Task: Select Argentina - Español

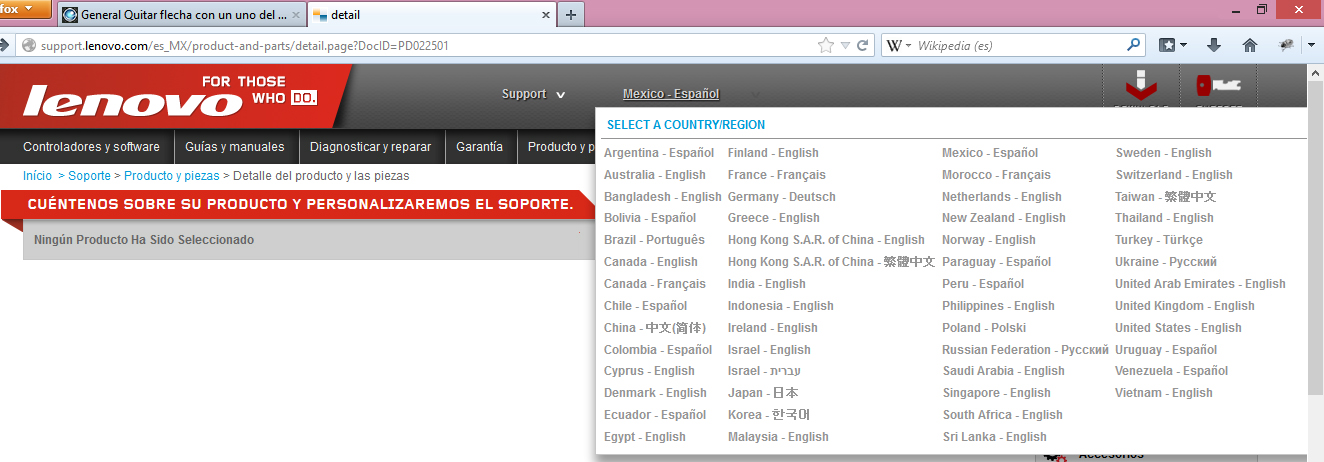Action: (659, 153)
